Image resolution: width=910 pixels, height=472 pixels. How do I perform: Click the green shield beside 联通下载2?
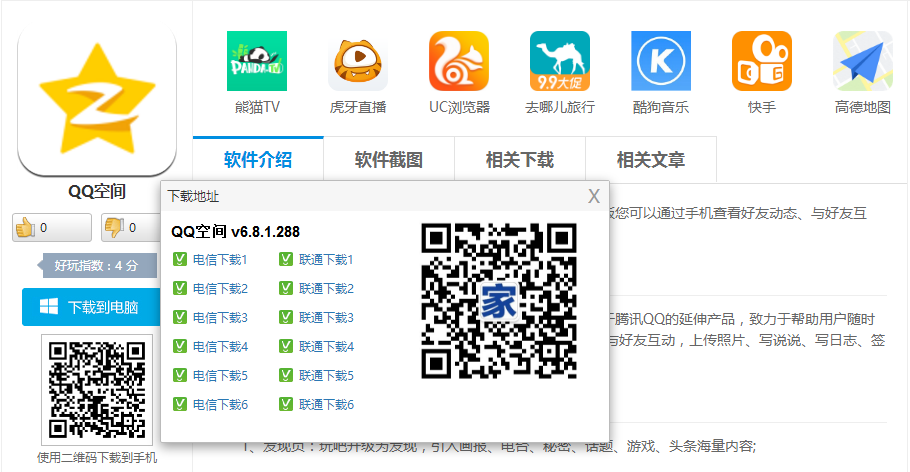(x=286, y=288)
